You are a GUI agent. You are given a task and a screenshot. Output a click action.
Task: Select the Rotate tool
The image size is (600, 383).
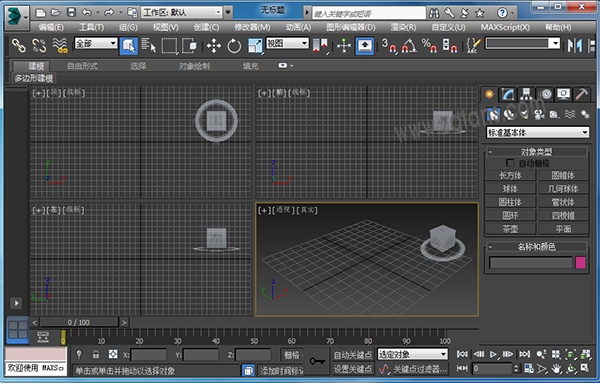[x=234, y=46]
